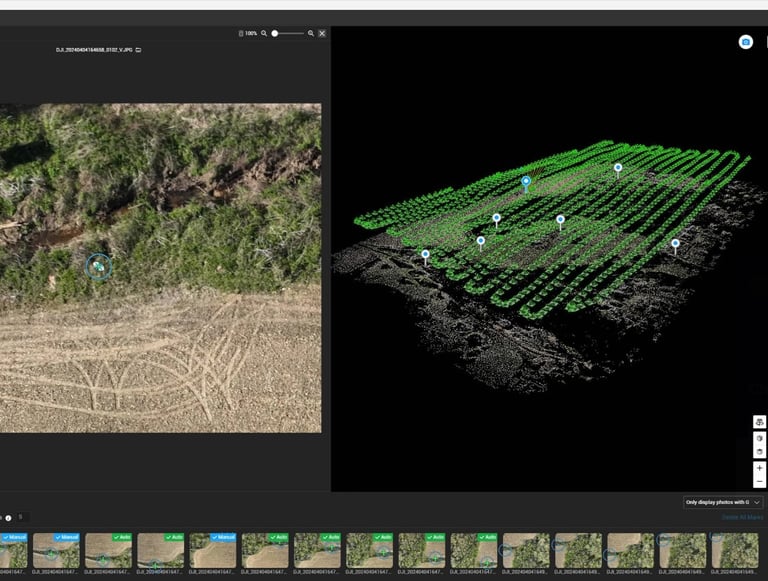This screenshot has height=581, width=768.
Task: Click the camera screenshot icon in 3D view
Action: [745, 42]
